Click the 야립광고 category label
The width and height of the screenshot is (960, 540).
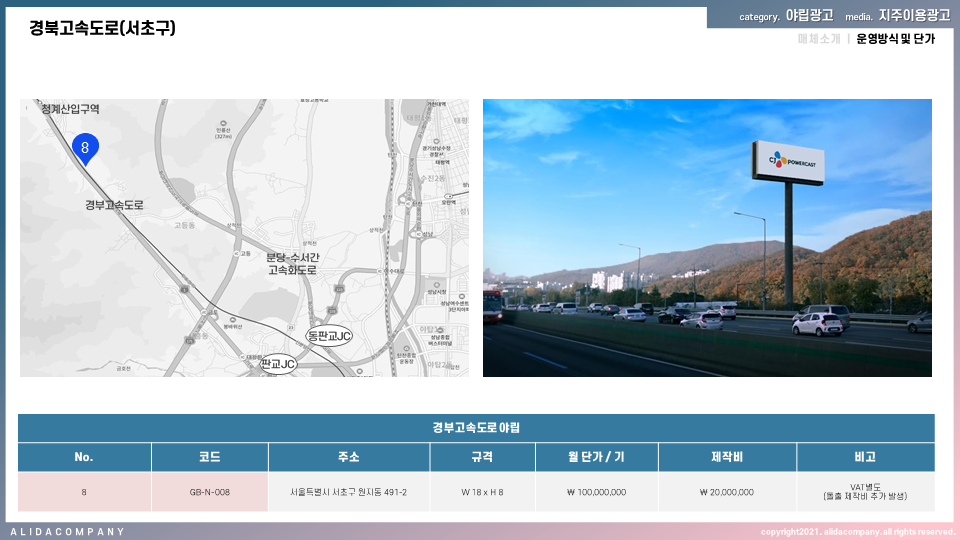[809, 16]
